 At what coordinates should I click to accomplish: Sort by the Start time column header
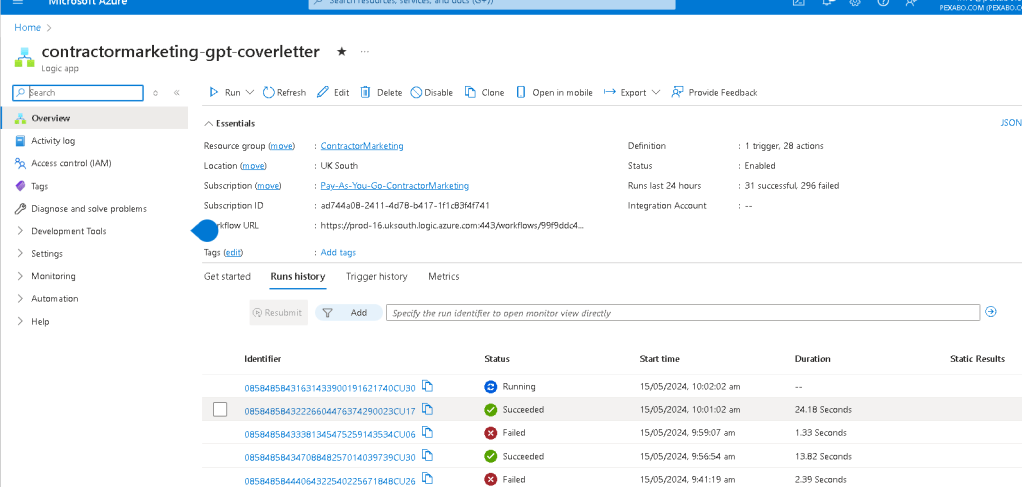(x=659, y=359)
